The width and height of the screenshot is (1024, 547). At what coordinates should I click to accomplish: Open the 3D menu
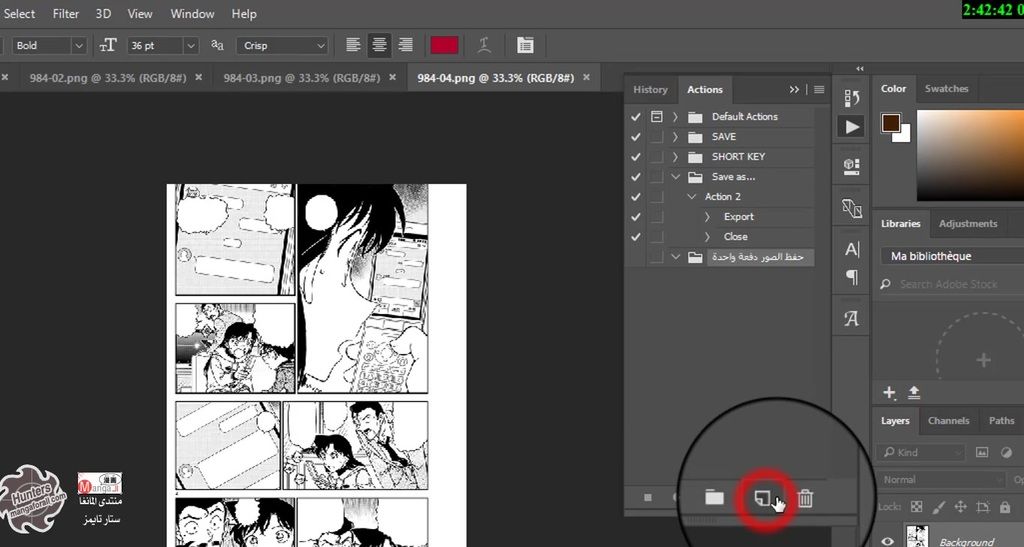pos(103,14)
